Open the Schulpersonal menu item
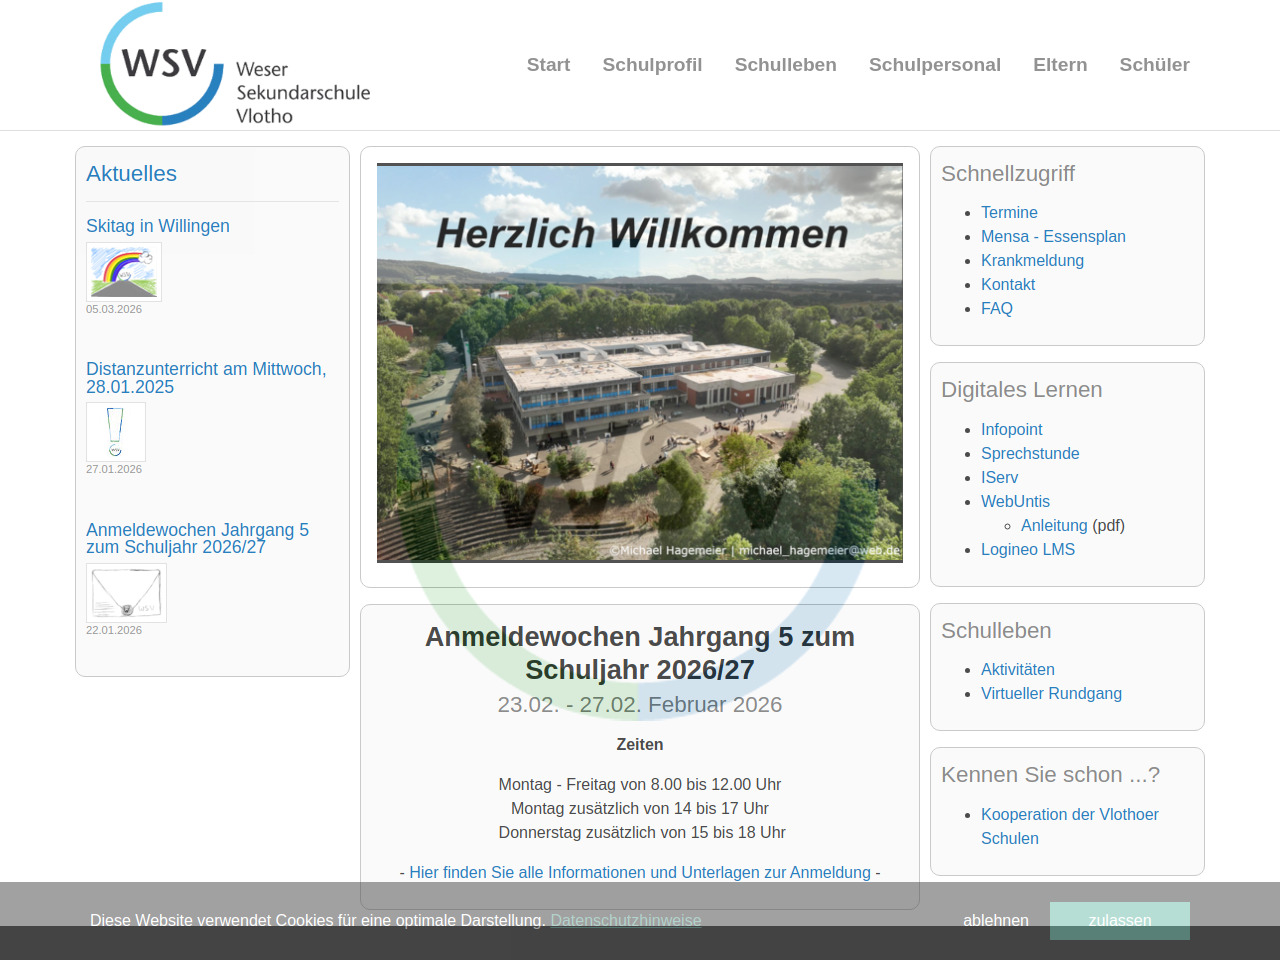 (x=934, y=65)
